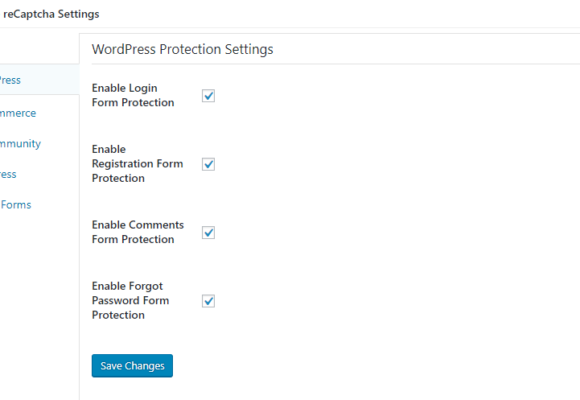Click the WordPress Protection Settings heading

coord(182,49)
